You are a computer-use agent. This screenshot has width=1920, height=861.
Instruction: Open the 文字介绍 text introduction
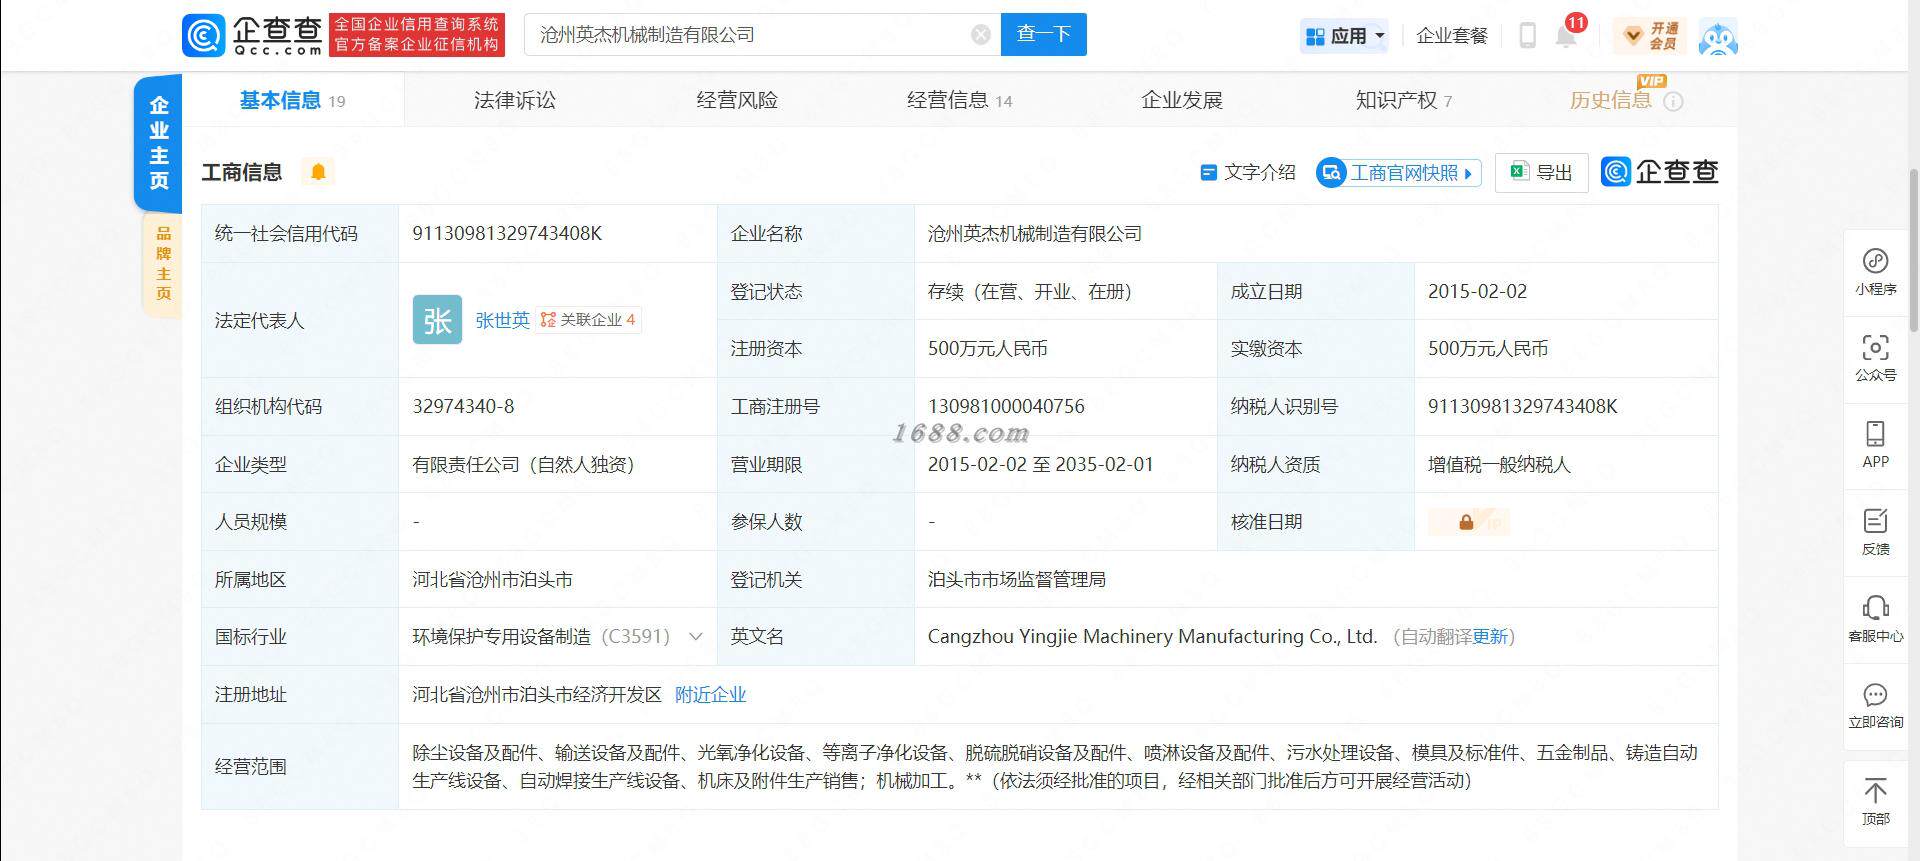coord(1247,172)
